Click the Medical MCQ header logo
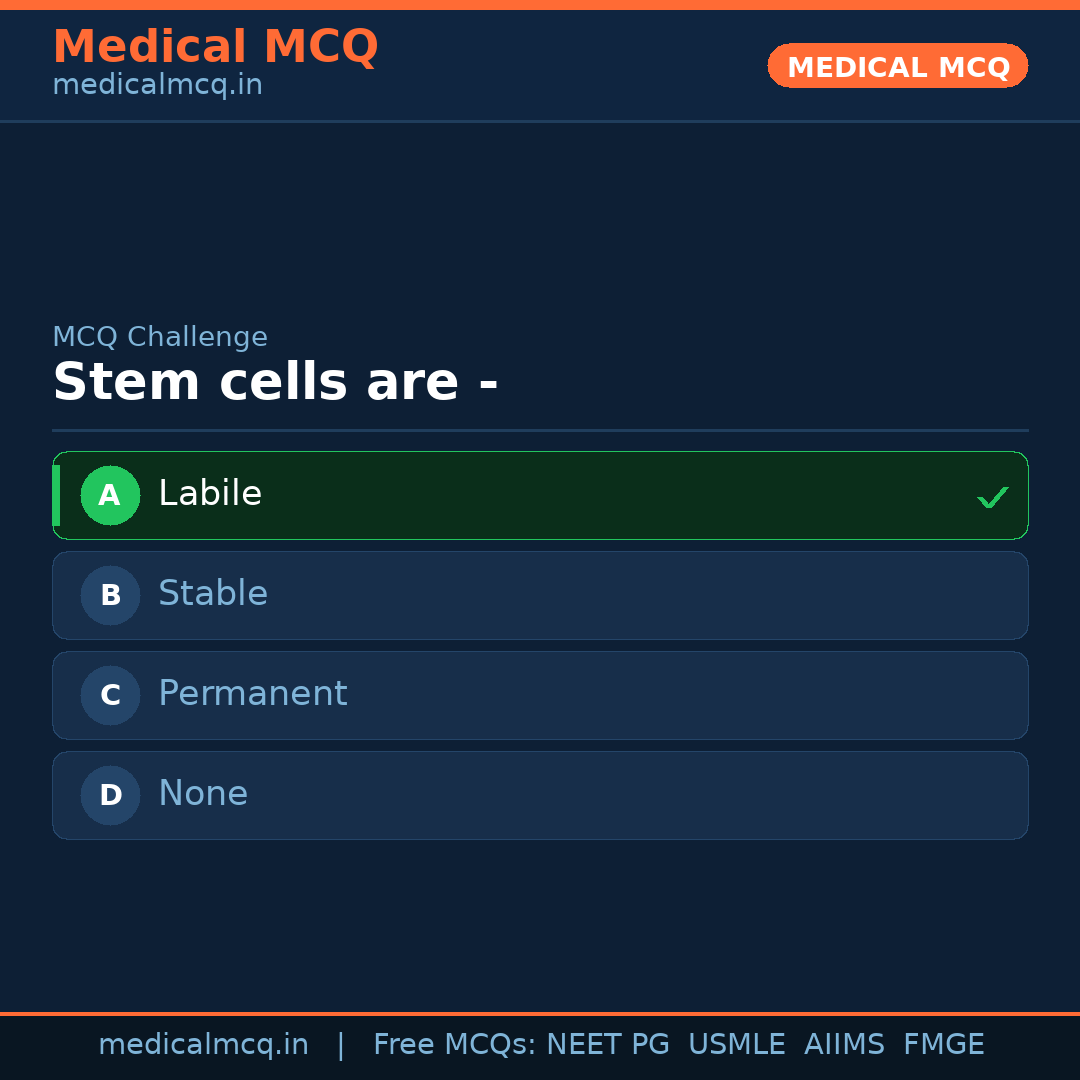 coord(216,46)
